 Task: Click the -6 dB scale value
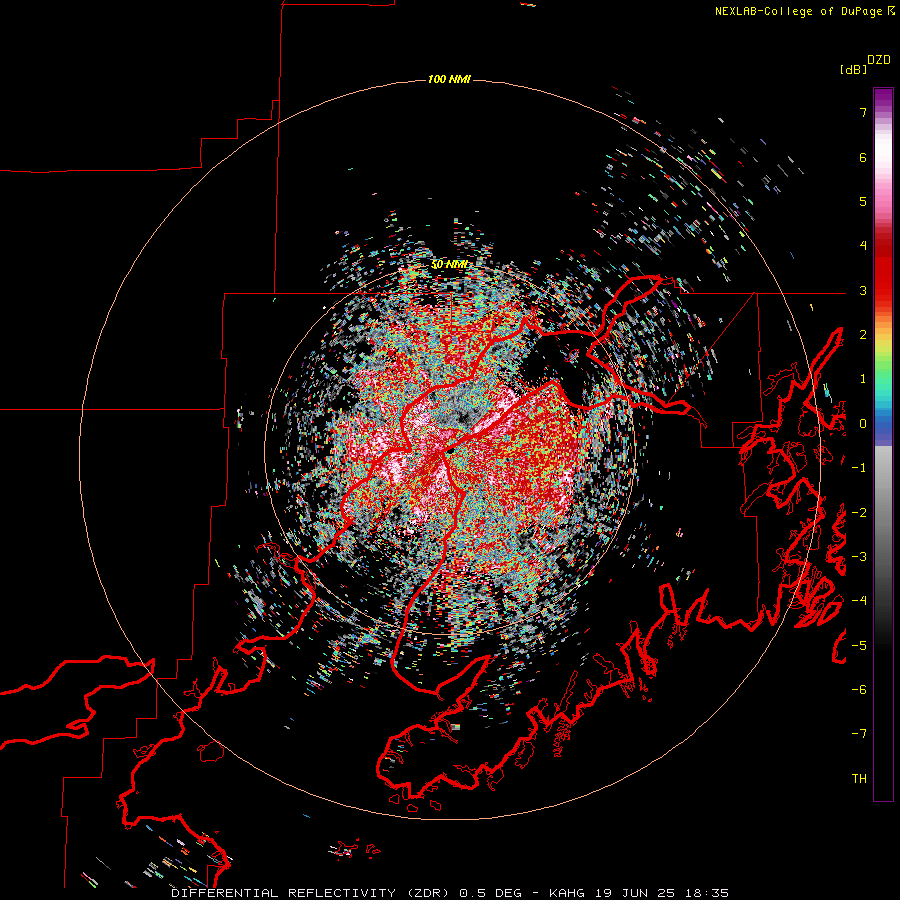click(x=859, y=690)
